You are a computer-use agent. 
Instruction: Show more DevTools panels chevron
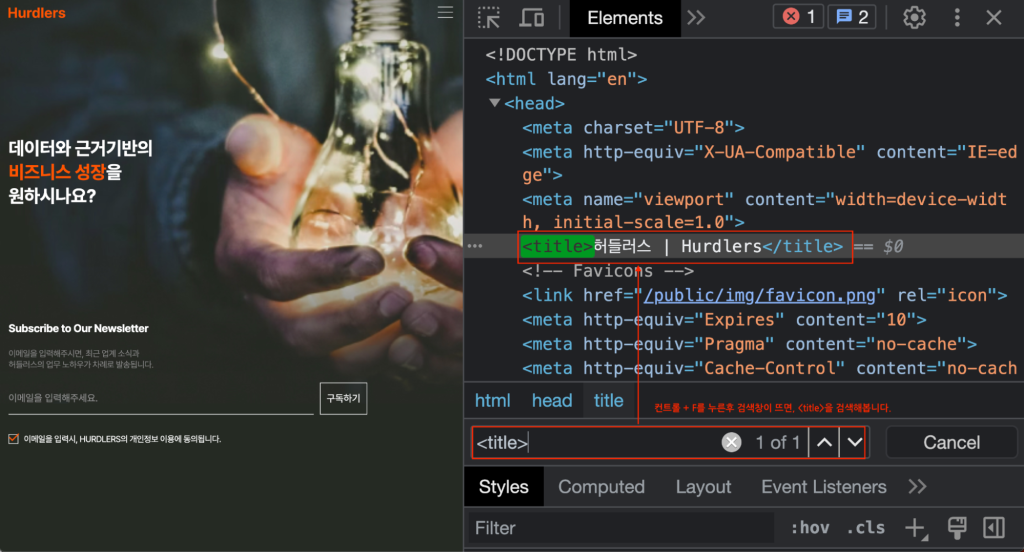[x=696, y=18]
